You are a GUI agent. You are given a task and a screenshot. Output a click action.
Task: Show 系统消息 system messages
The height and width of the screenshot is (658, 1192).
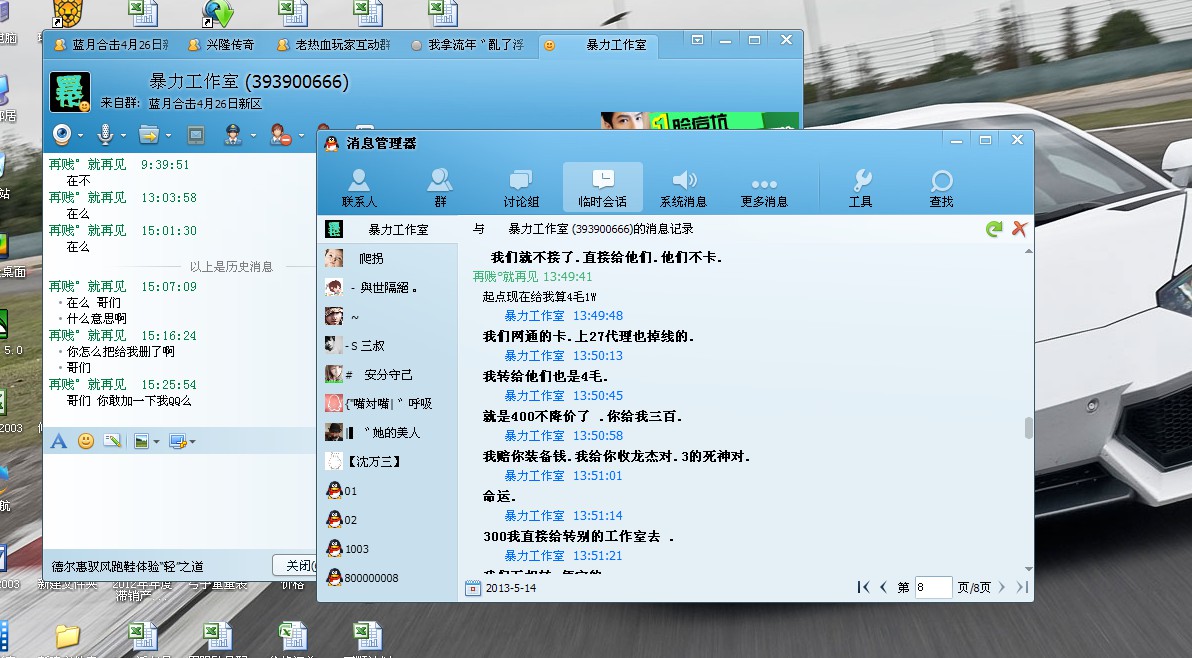pyautogui.click(x=683, y=187)
